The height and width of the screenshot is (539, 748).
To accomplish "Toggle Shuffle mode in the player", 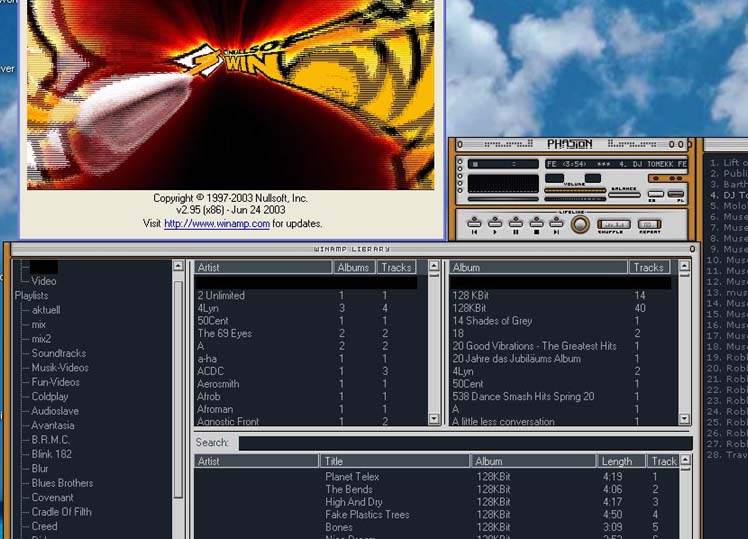I will pos(613,225).
